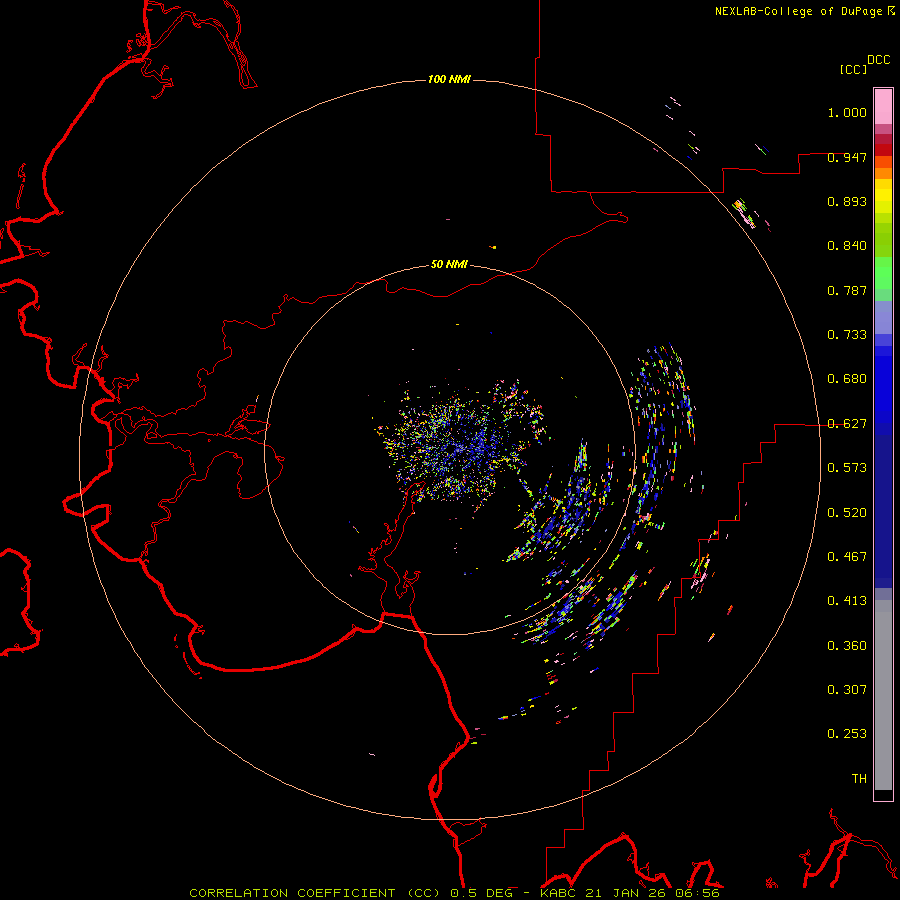Select the 0.573 scale value
The image size is (900, 900).
coord(847,468)
